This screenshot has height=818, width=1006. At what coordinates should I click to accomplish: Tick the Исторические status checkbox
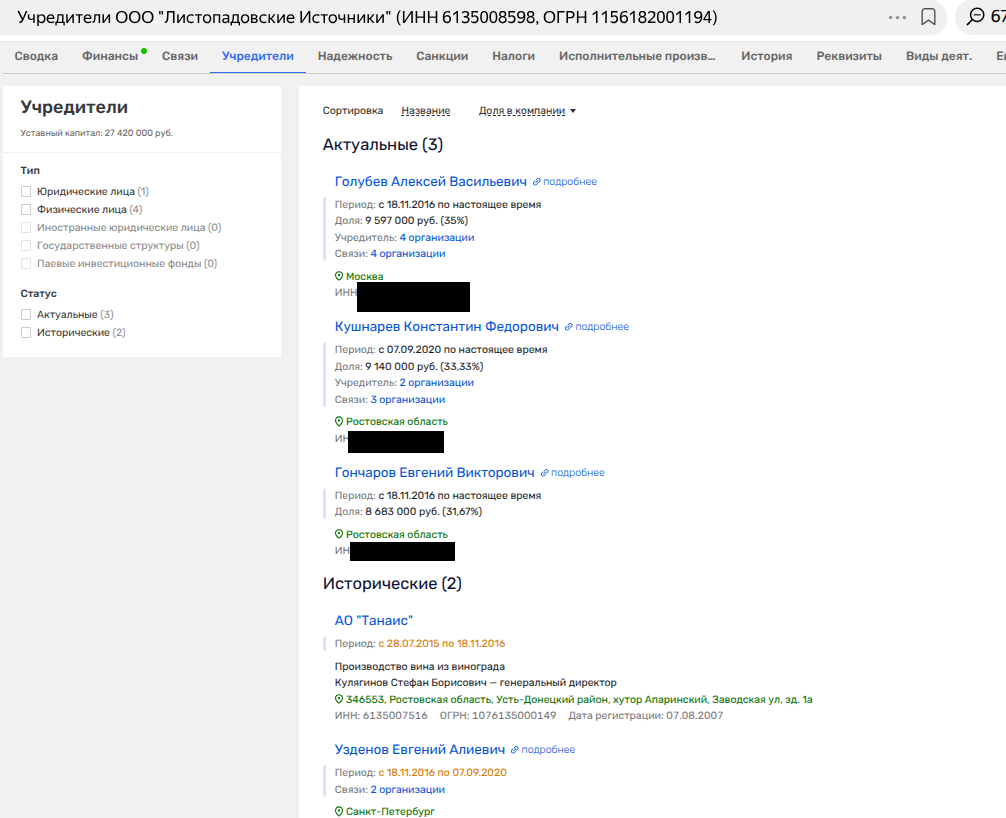(x=26, y=332)
